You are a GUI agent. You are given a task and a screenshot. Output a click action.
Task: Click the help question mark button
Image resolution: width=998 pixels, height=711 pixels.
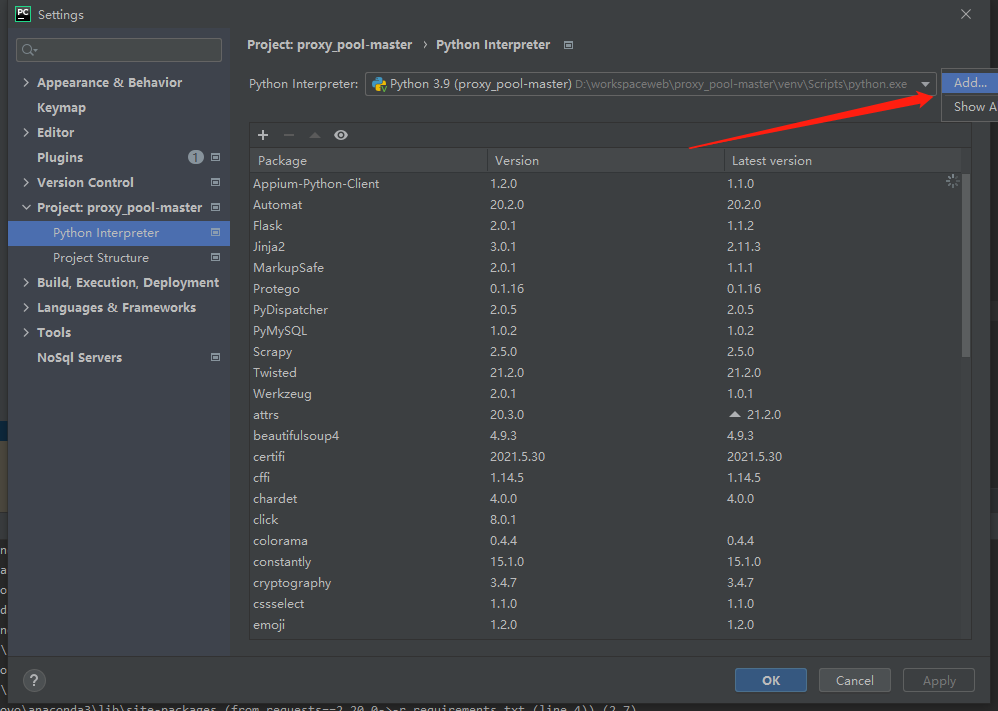pyautogui.click(x=34, y=680)
